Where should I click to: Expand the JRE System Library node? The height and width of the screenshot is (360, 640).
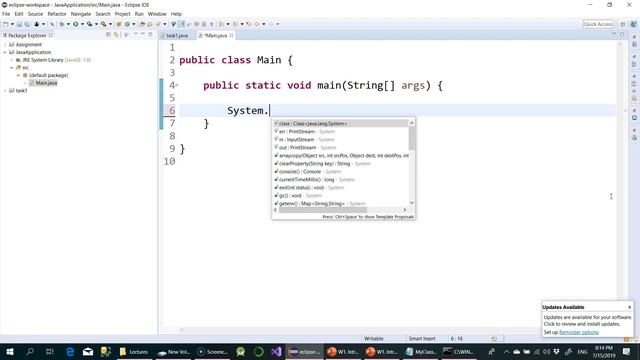point(11,60)
